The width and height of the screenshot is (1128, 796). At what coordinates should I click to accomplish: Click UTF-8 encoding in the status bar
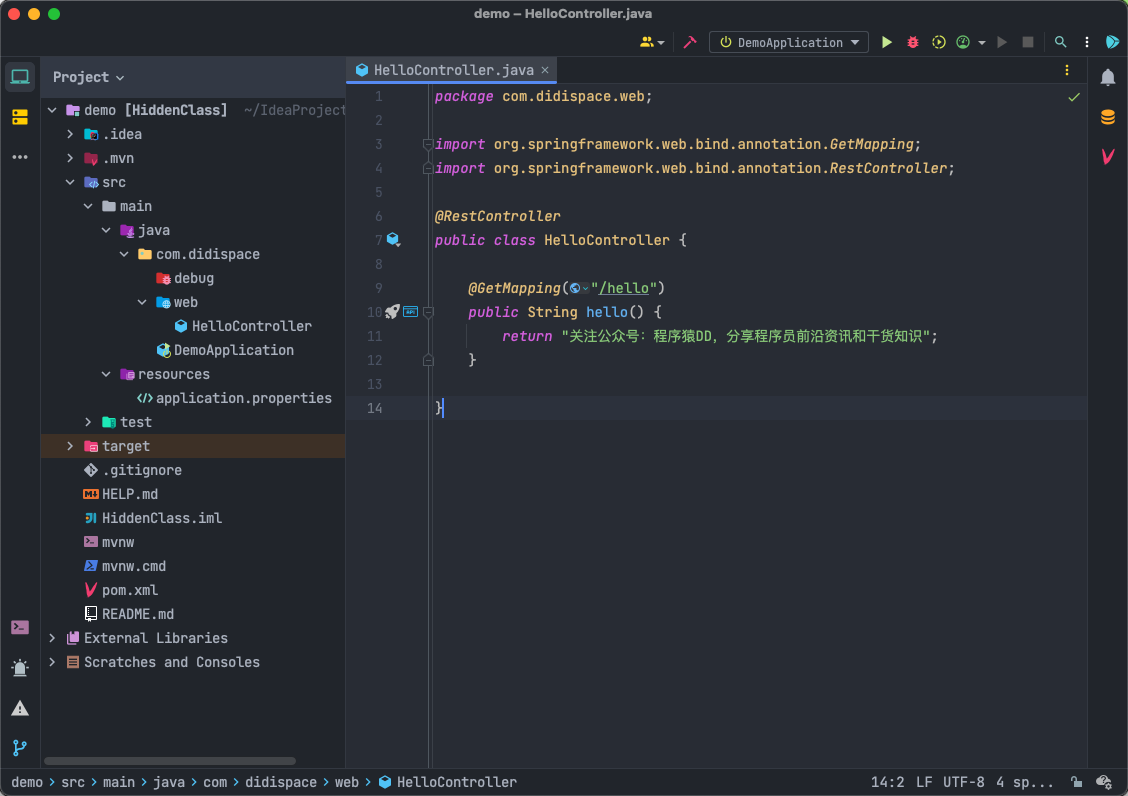[963, 782]
